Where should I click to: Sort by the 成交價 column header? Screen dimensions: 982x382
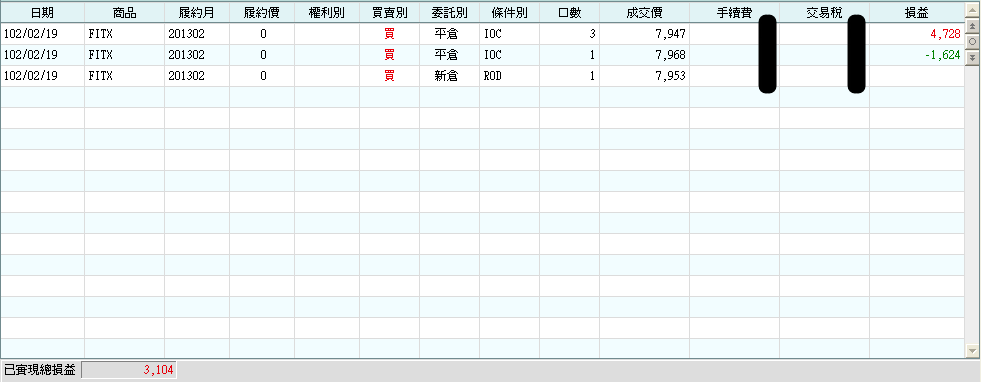644,12
